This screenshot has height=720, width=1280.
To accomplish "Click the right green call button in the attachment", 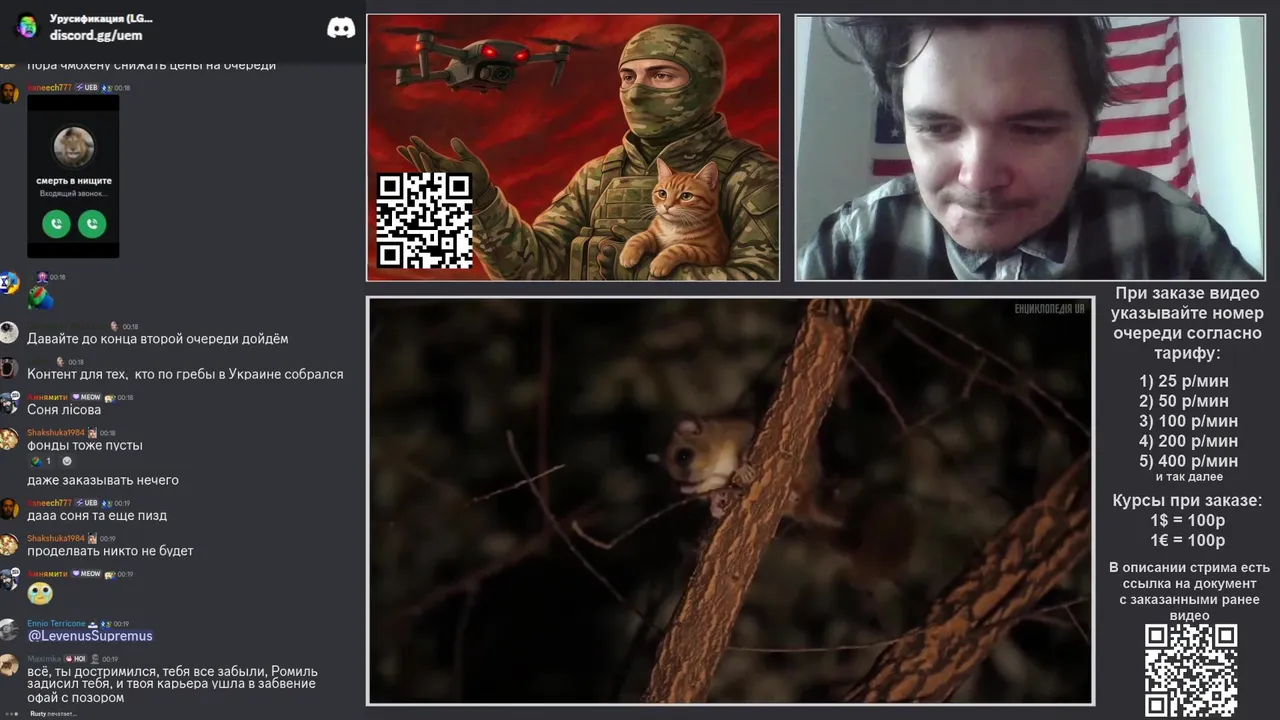I will click(92, 224).
